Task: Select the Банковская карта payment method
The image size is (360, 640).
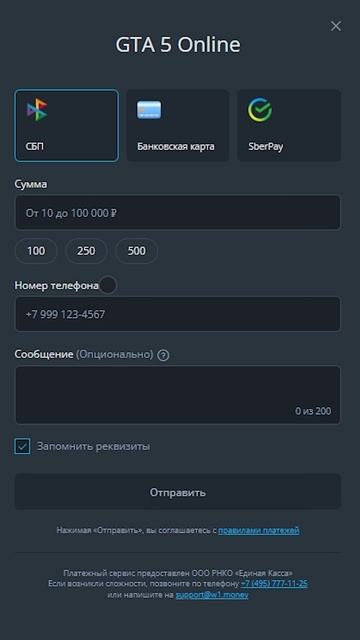Action: coord(178,126)
